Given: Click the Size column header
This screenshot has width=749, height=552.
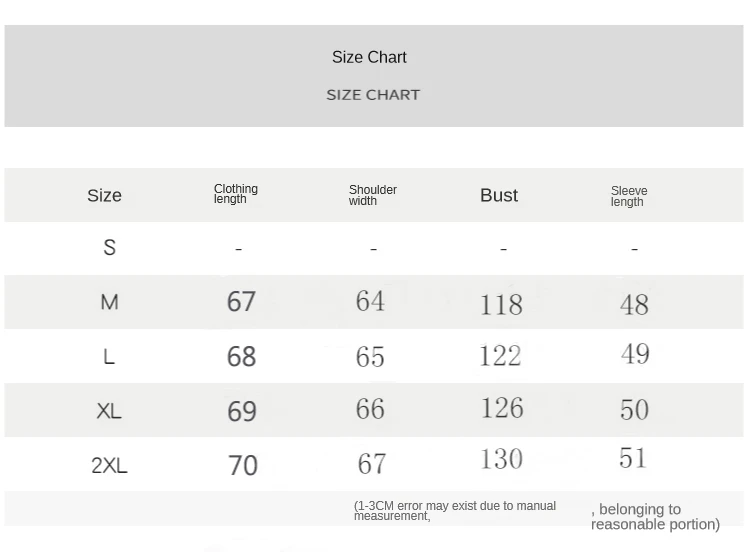Looking at the screenshot, I should coord(104,195).
